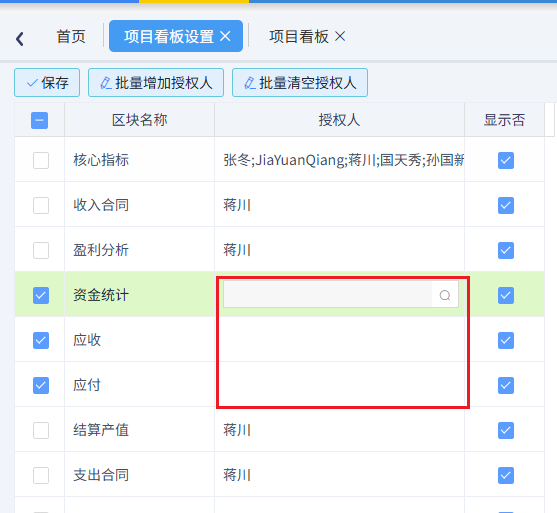The width and height of the screenshot is (557, 513).
Task: Toggle 显示否 for the 应付 row
Action: coord(506,385)
